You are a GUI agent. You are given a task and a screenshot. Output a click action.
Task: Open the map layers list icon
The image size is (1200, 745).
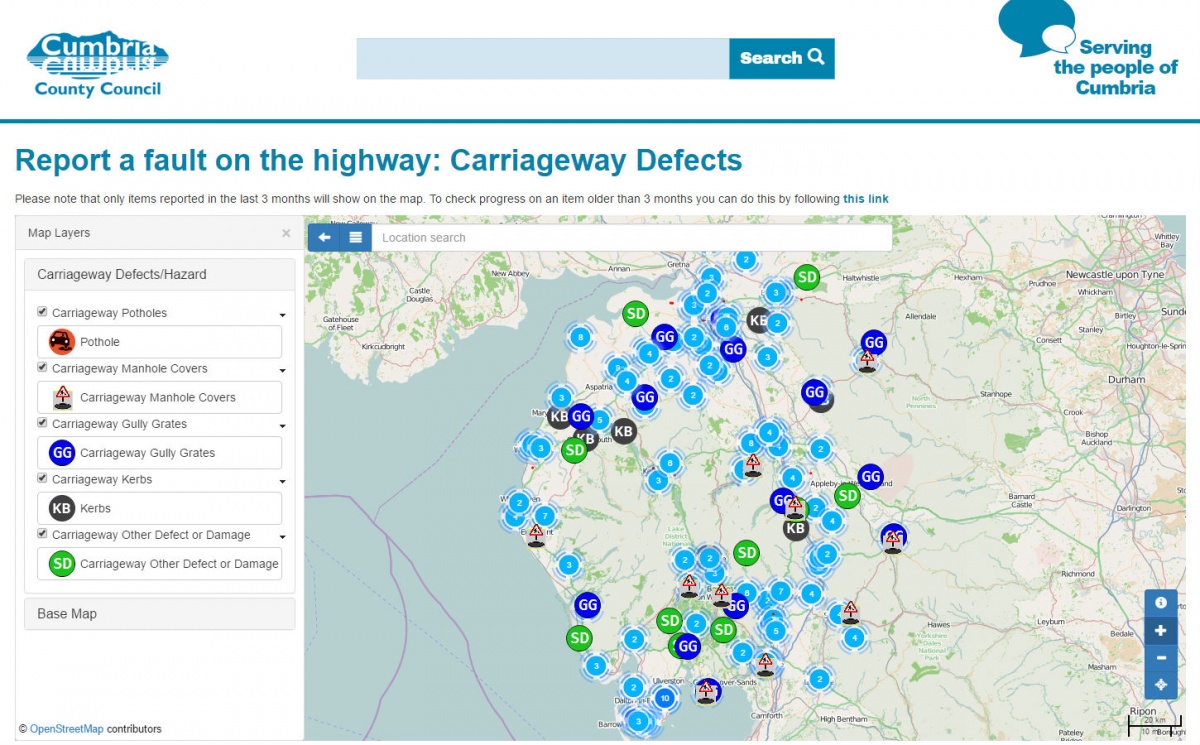(355, 237)
